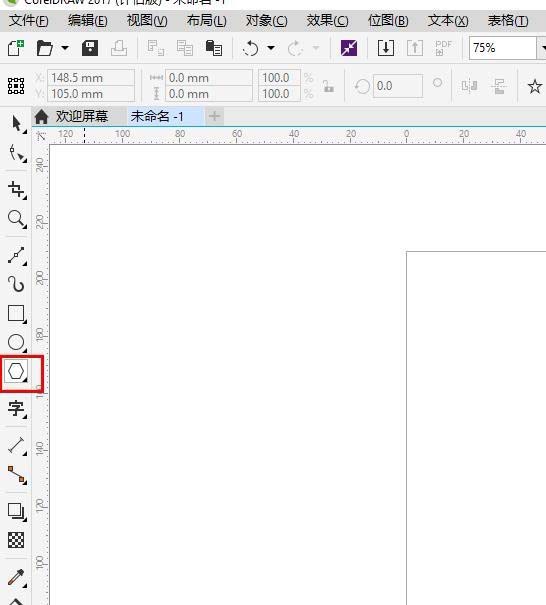Switch to the 未命名 -1 document tab
Image resolution: width=546 pixels, height=605 pixels.
(x=165, y=116)
